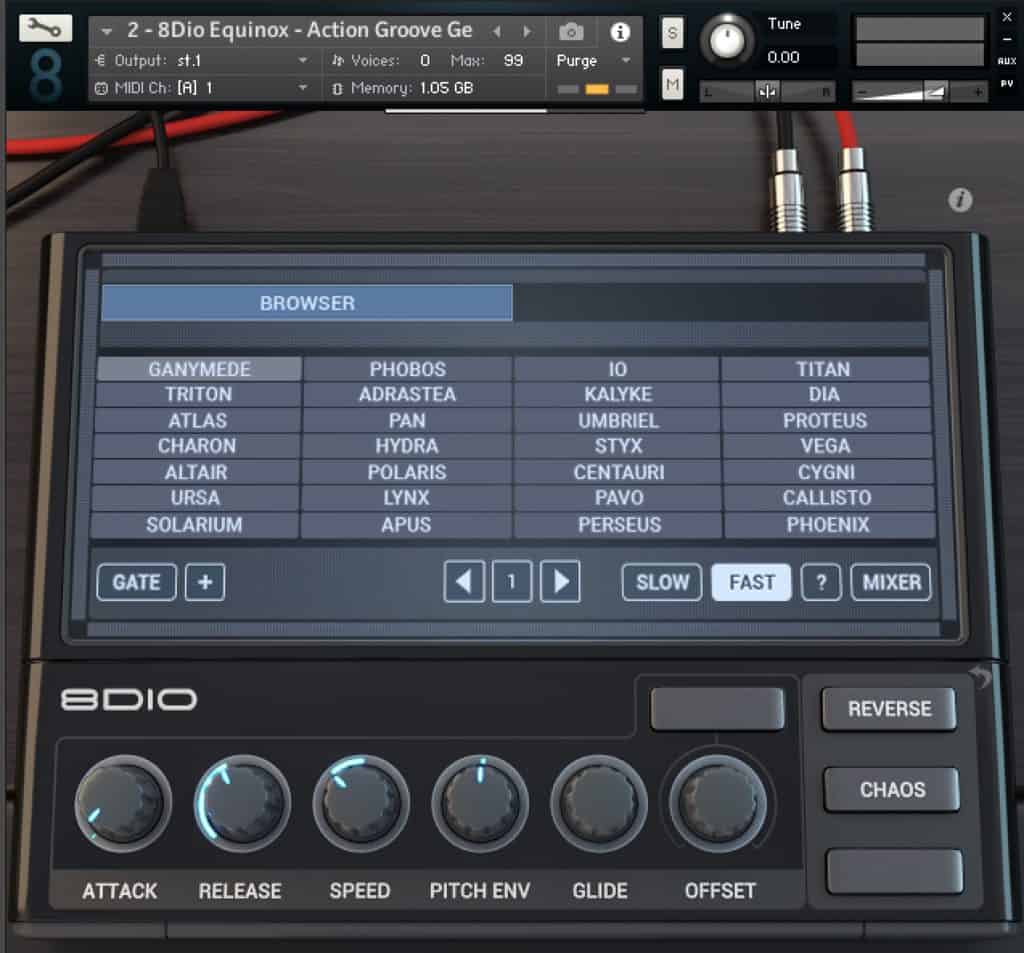The width and height of the screenshot is (1024, 953).
Task: Select the CENTAURI preset
Action: (x=619, y=472)
